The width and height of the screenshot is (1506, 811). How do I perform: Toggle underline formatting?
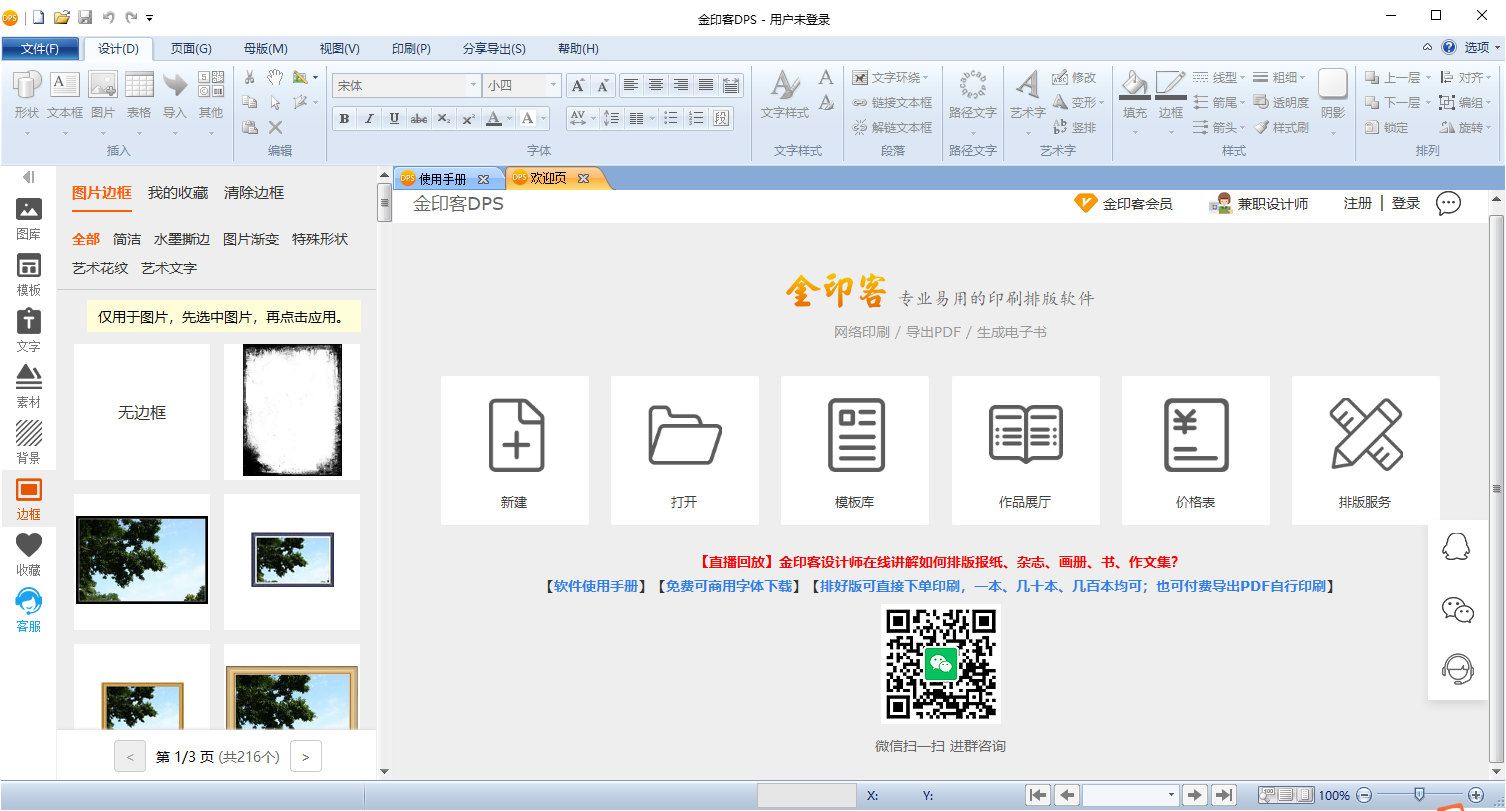pos(393,118)
